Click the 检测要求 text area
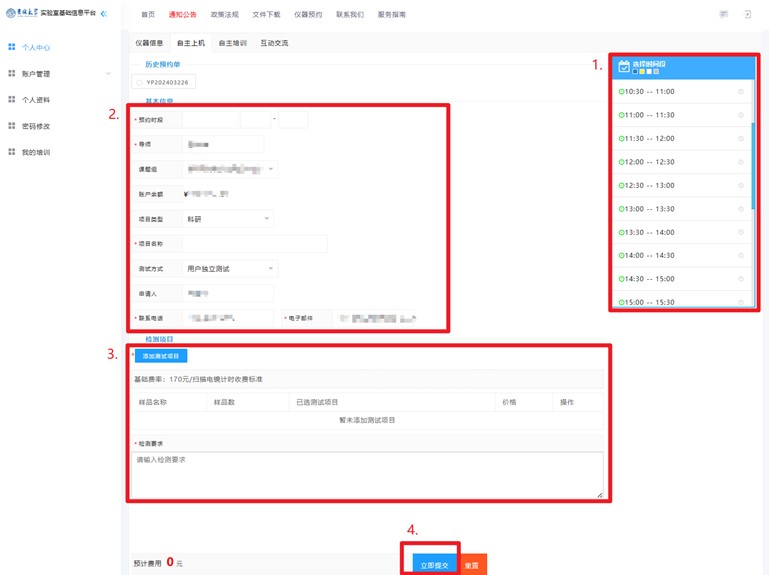Screen dimensions: 769x575 click(x=368, y=473)
